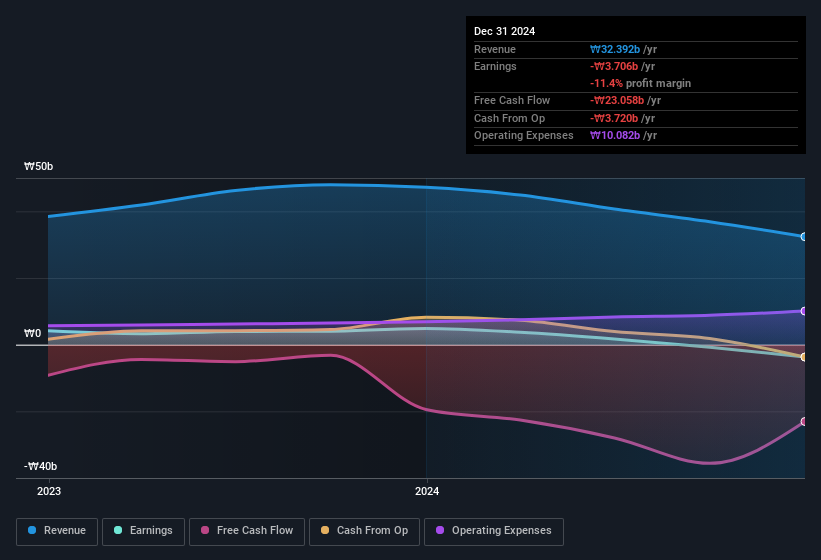Click the ₩10.082b operating expenses value
Image resolution: width=821 pixels, height=560 pixels.
coord(615,135)
